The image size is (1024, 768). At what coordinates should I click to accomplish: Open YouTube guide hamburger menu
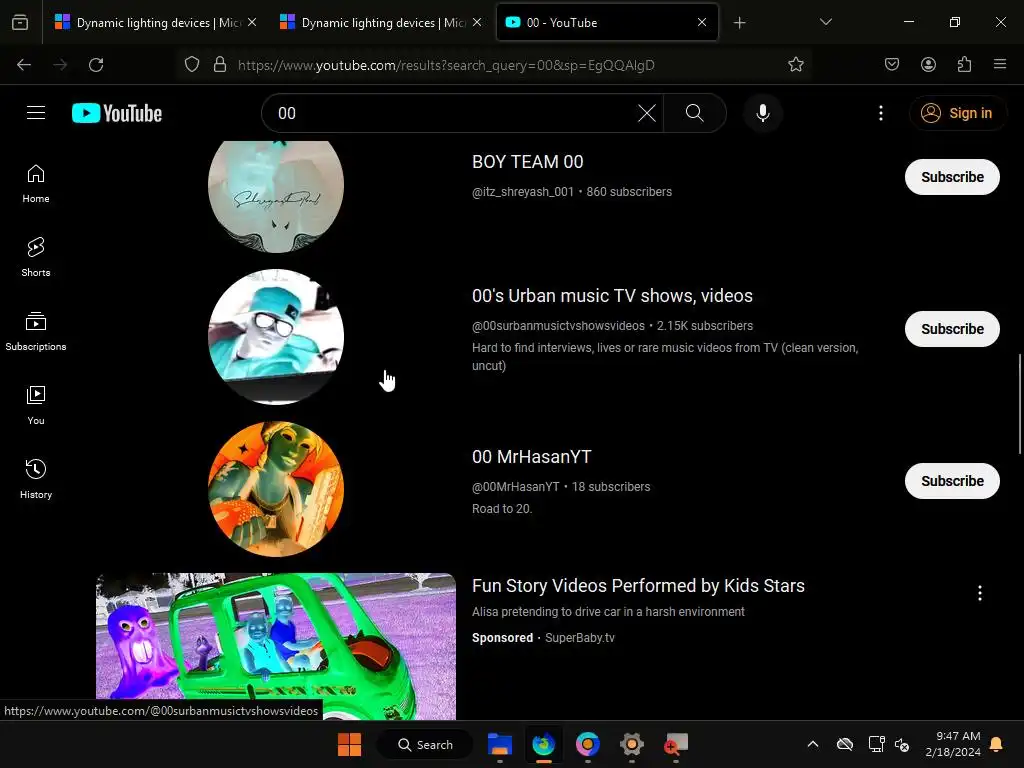pyautogui.click(x=36, y=113)
